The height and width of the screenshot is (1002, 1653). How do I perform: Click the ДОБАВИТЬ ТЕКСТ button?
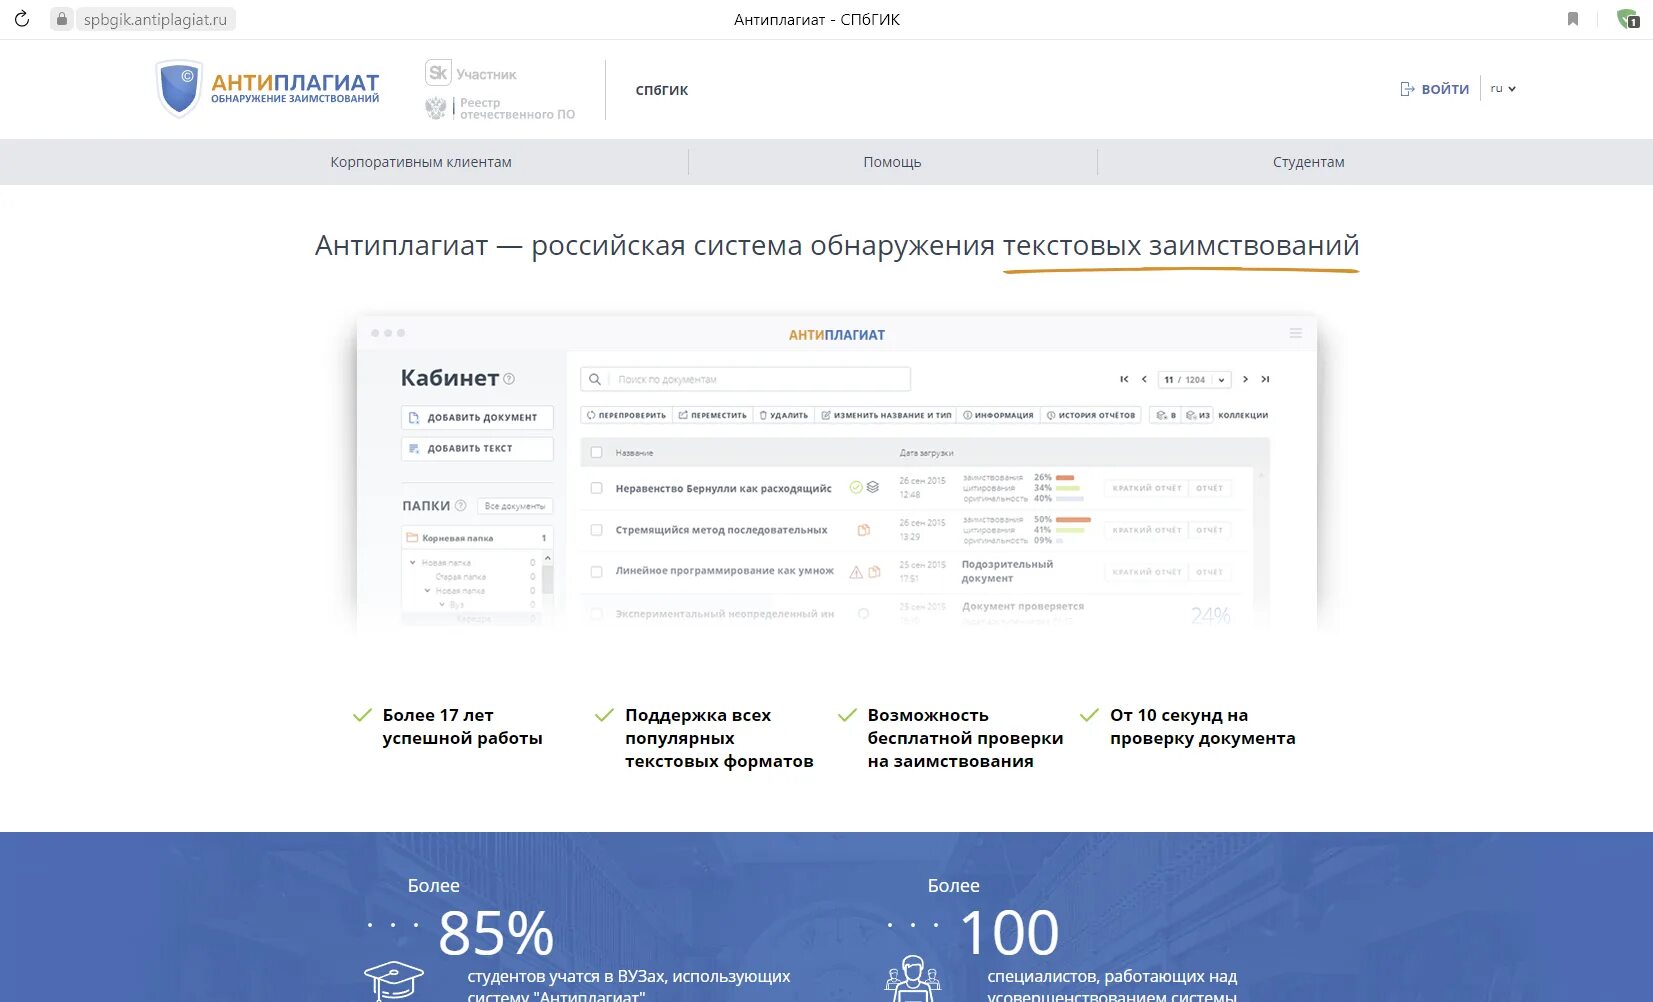click(x=477, y=449)
